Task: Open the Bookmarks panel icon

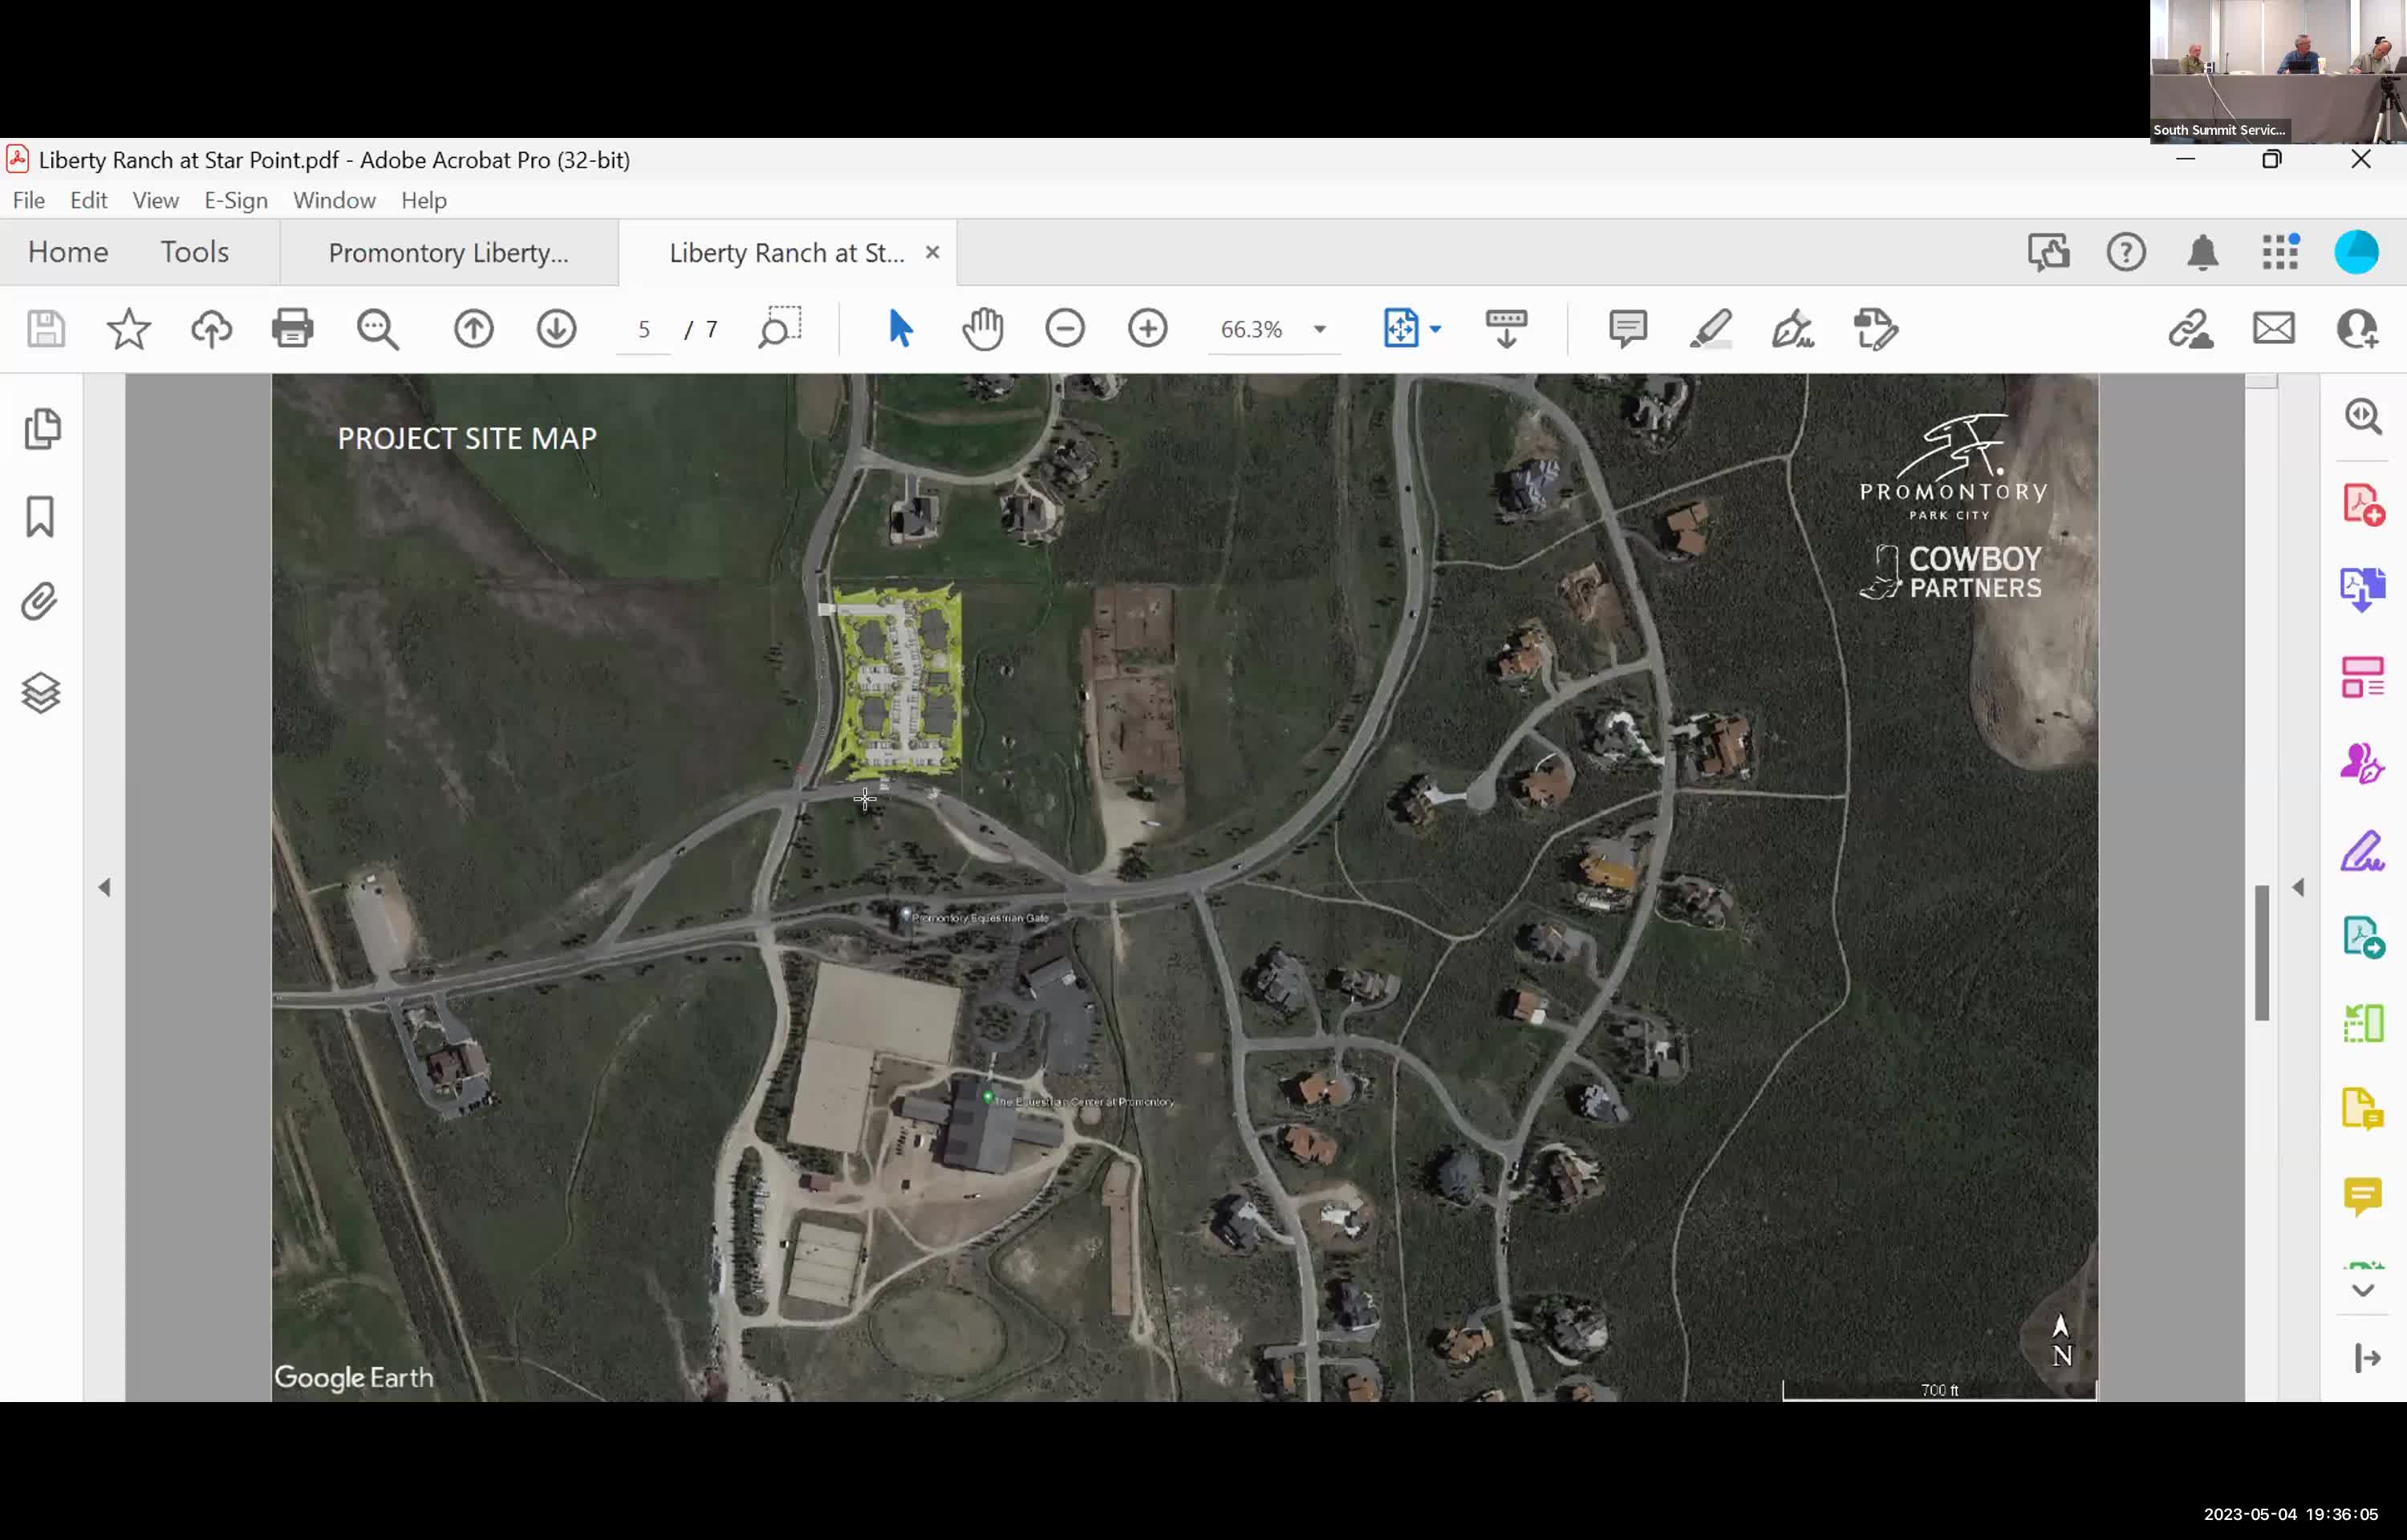Action: (40, 517)
